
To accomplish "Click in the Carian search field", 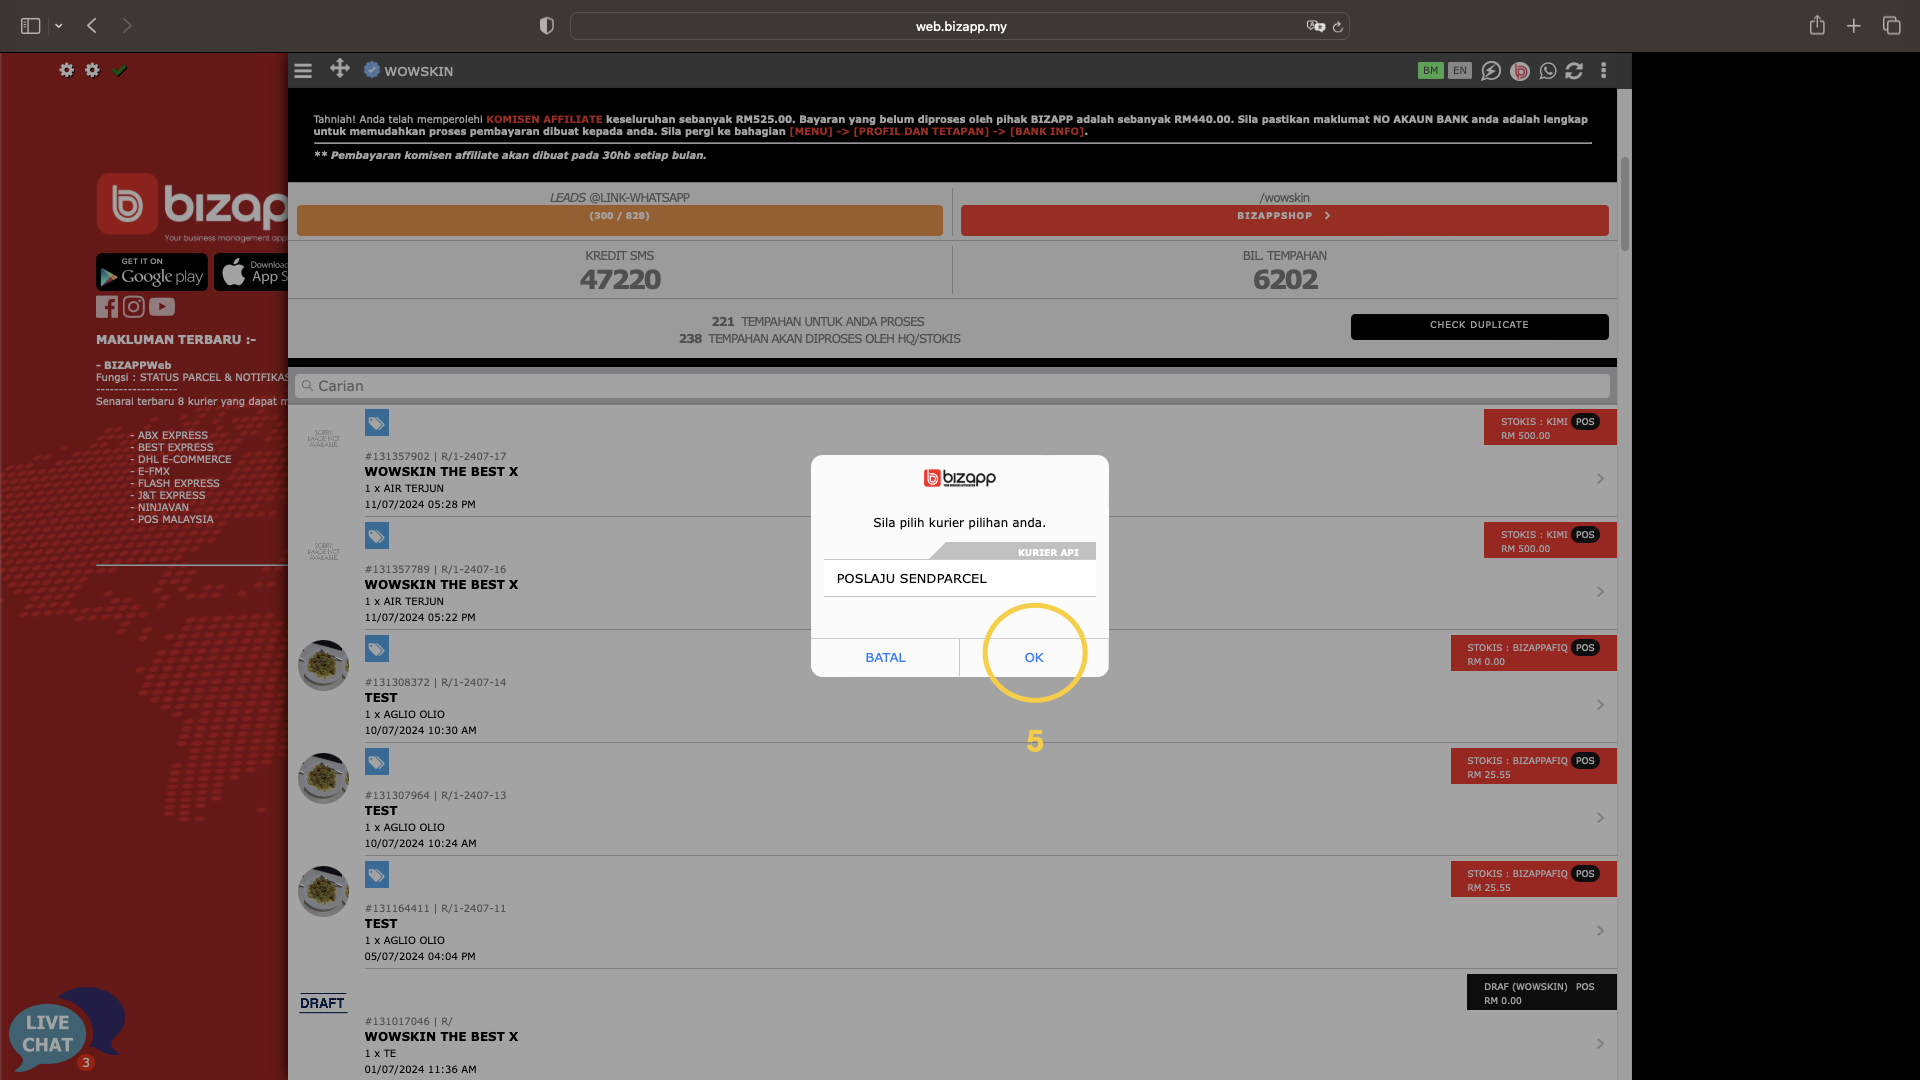I will pyautogui.click(x=952, y=386).
